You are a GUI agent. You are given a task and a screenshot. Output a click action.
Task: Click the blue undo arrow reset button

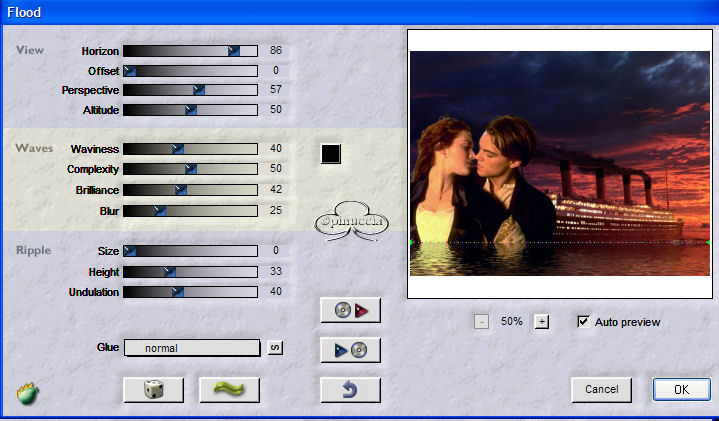pyautogui.click(x=350, y=390)
